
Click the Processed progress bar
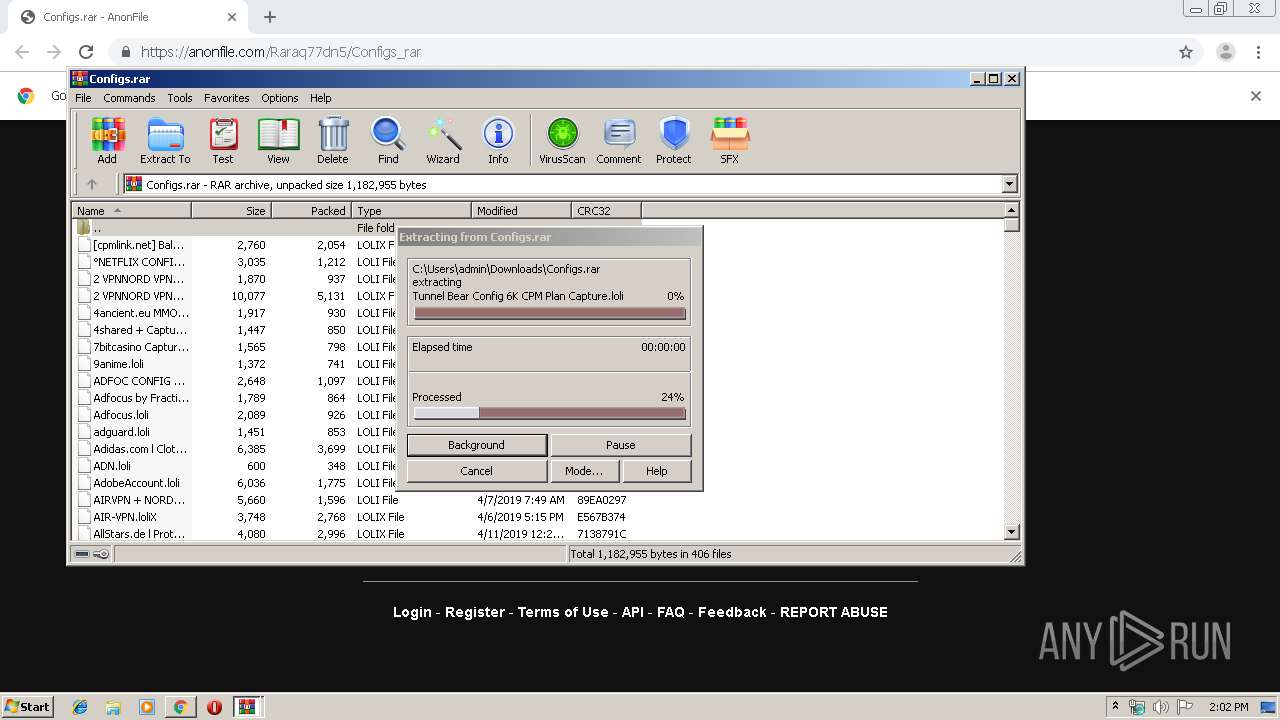tap(550, 413)
